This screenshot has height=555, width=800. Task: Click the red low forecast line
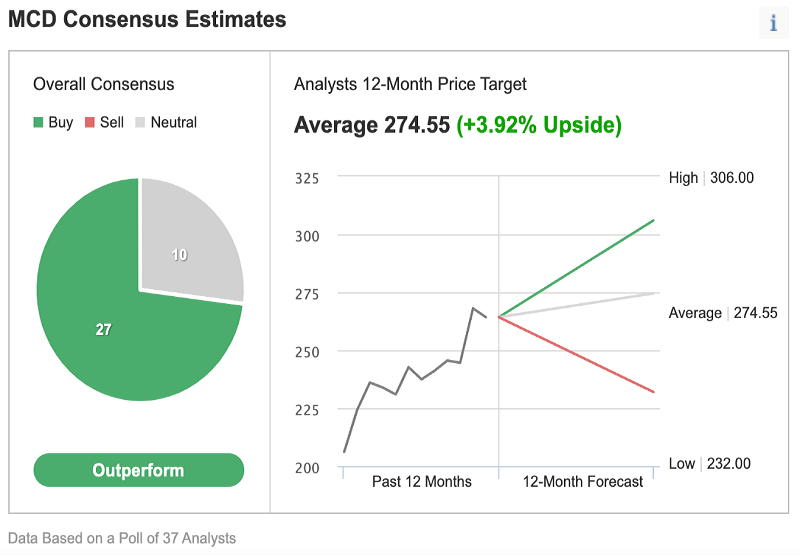tap(577, 355)
